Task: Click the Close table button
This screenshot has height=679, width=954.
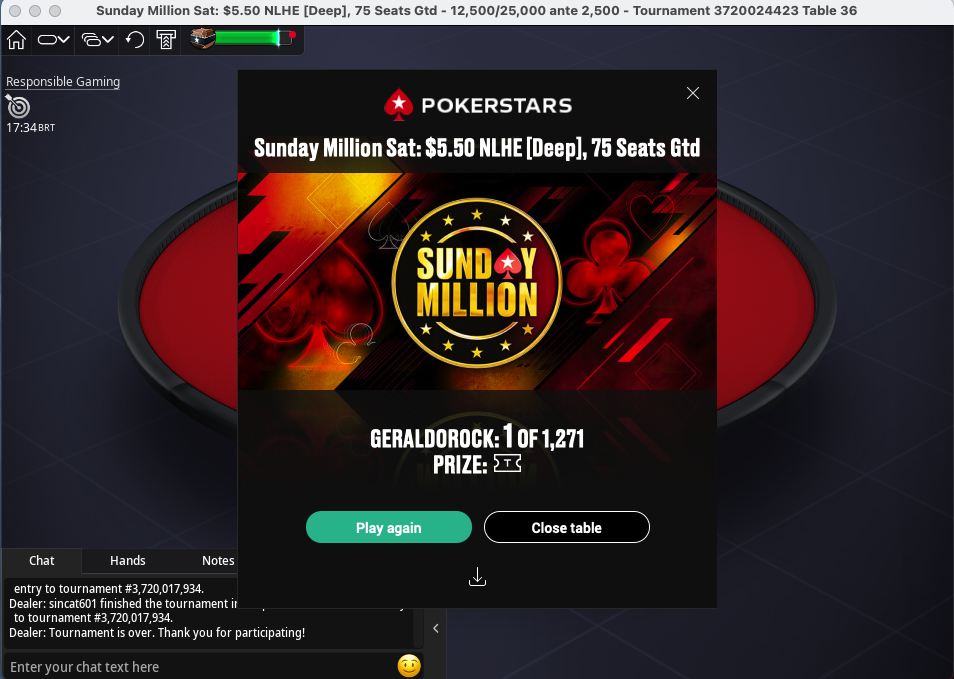Action: [566, 528]
